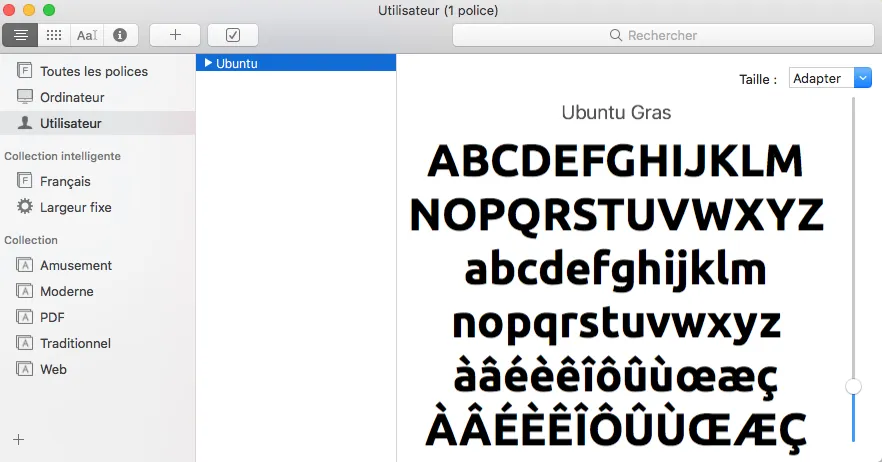Switch to custom text preview mode

pos(87,35)
